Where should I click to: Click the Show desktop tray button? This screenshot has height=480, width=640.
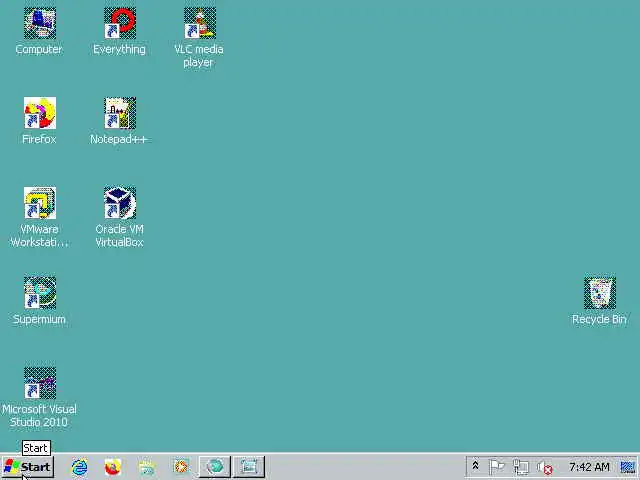tap(628, 467)
